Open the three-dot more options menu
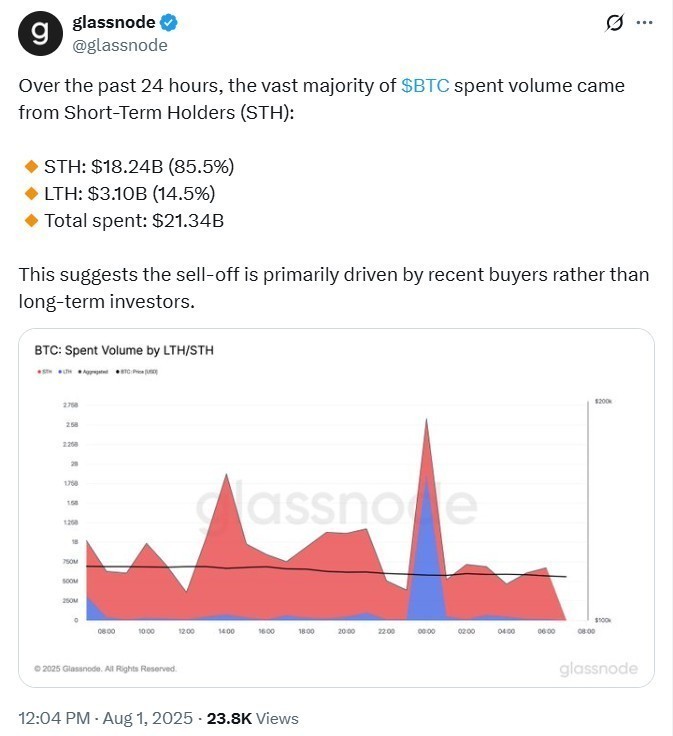Screen dimensions: 673x736 tap(647, 24)
